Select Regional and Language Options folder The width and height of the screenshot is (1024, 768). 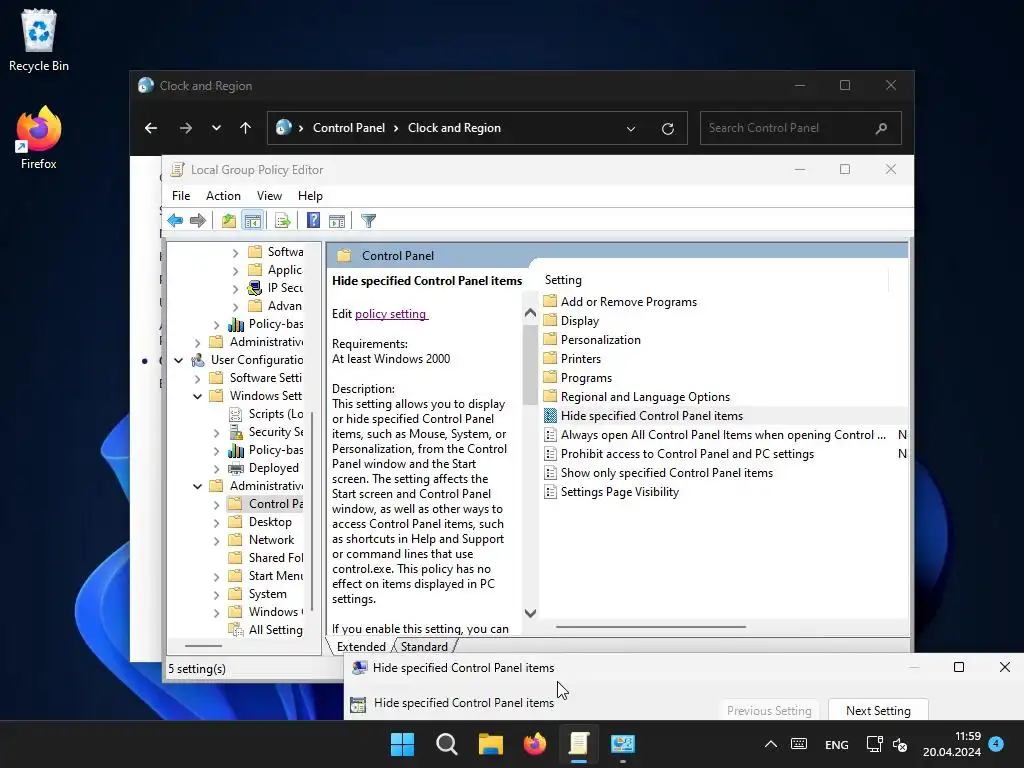click(x=645, y=397)
